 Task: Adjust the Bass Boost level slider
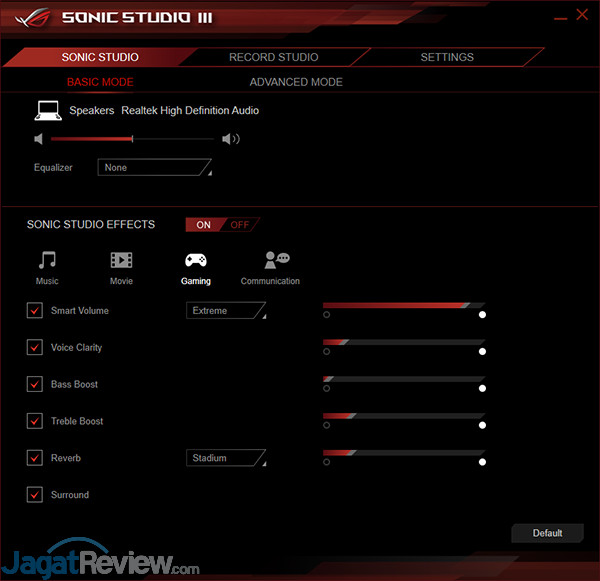tap(404, 379)
